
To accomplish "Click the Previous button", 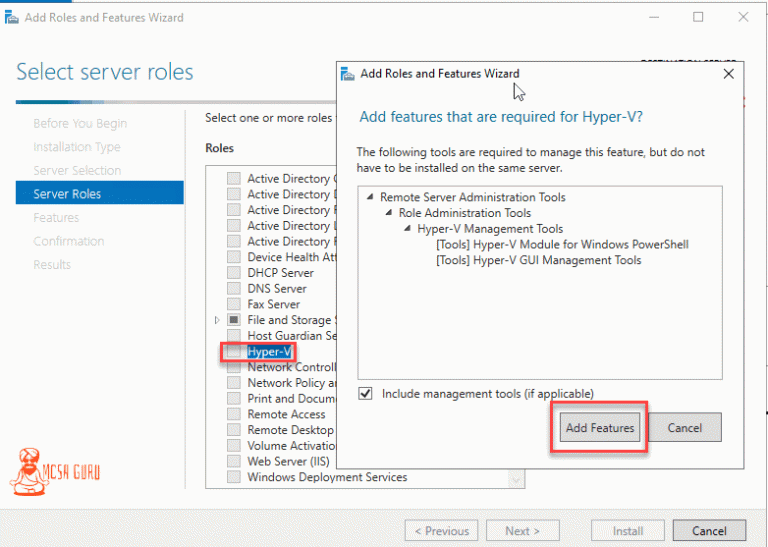I will [441, 530].
